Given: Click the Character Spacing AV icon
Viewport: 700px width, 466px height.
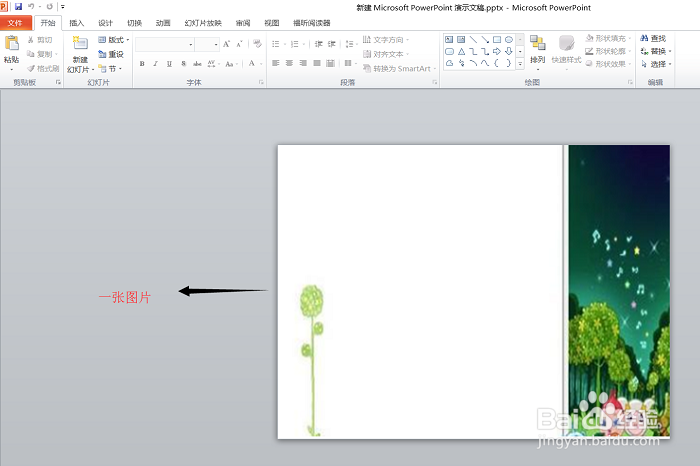Looking at the screenshot, I should coord(213,63).
